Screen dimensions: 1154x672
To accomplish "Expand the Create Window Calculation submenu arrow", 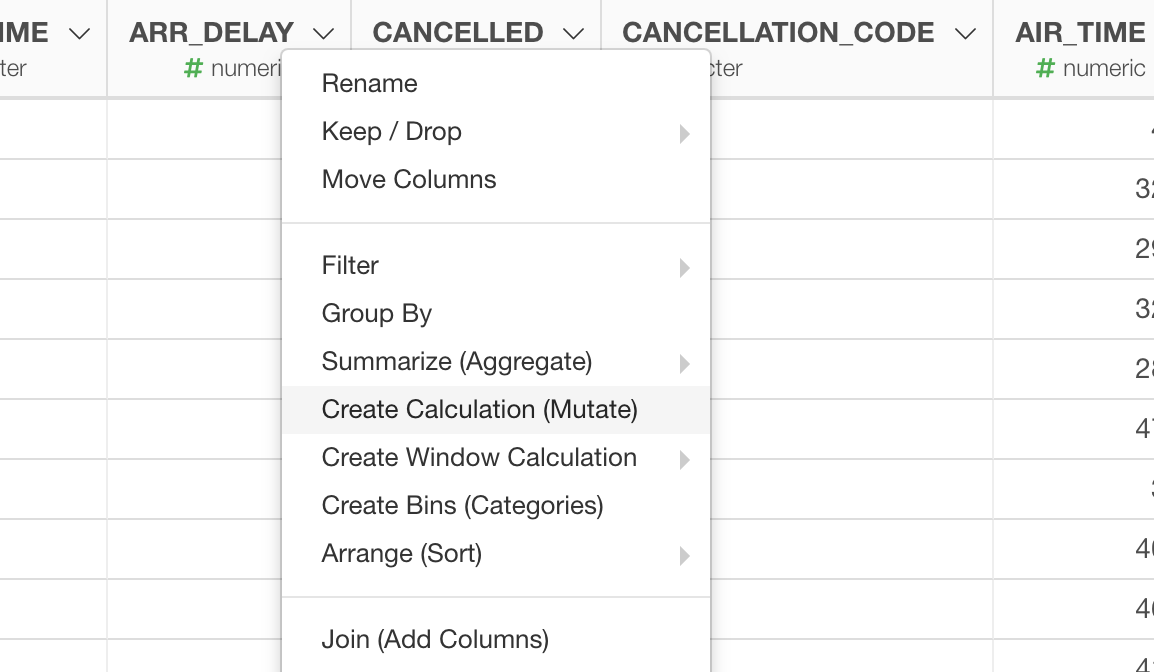I will coord(684,460).
